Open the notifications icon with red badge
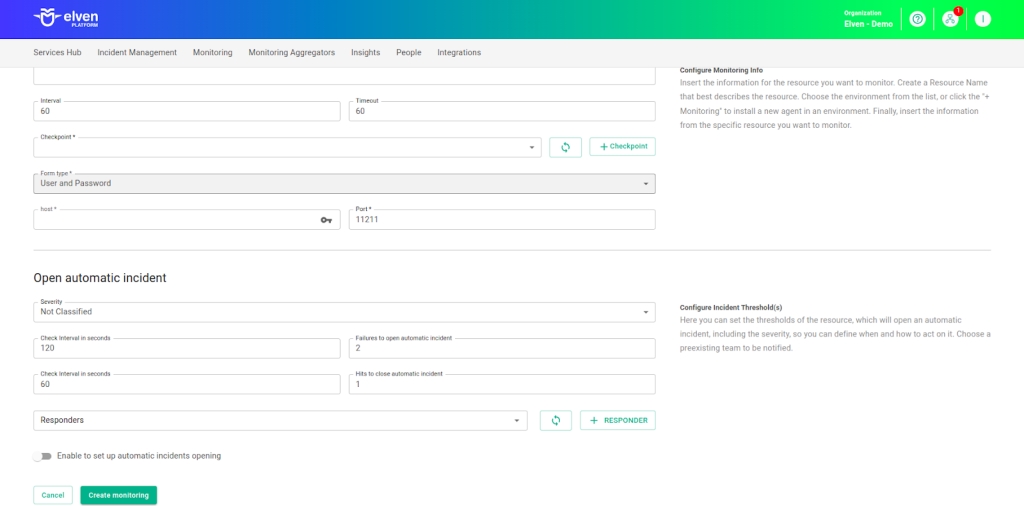 click(950, 19)
